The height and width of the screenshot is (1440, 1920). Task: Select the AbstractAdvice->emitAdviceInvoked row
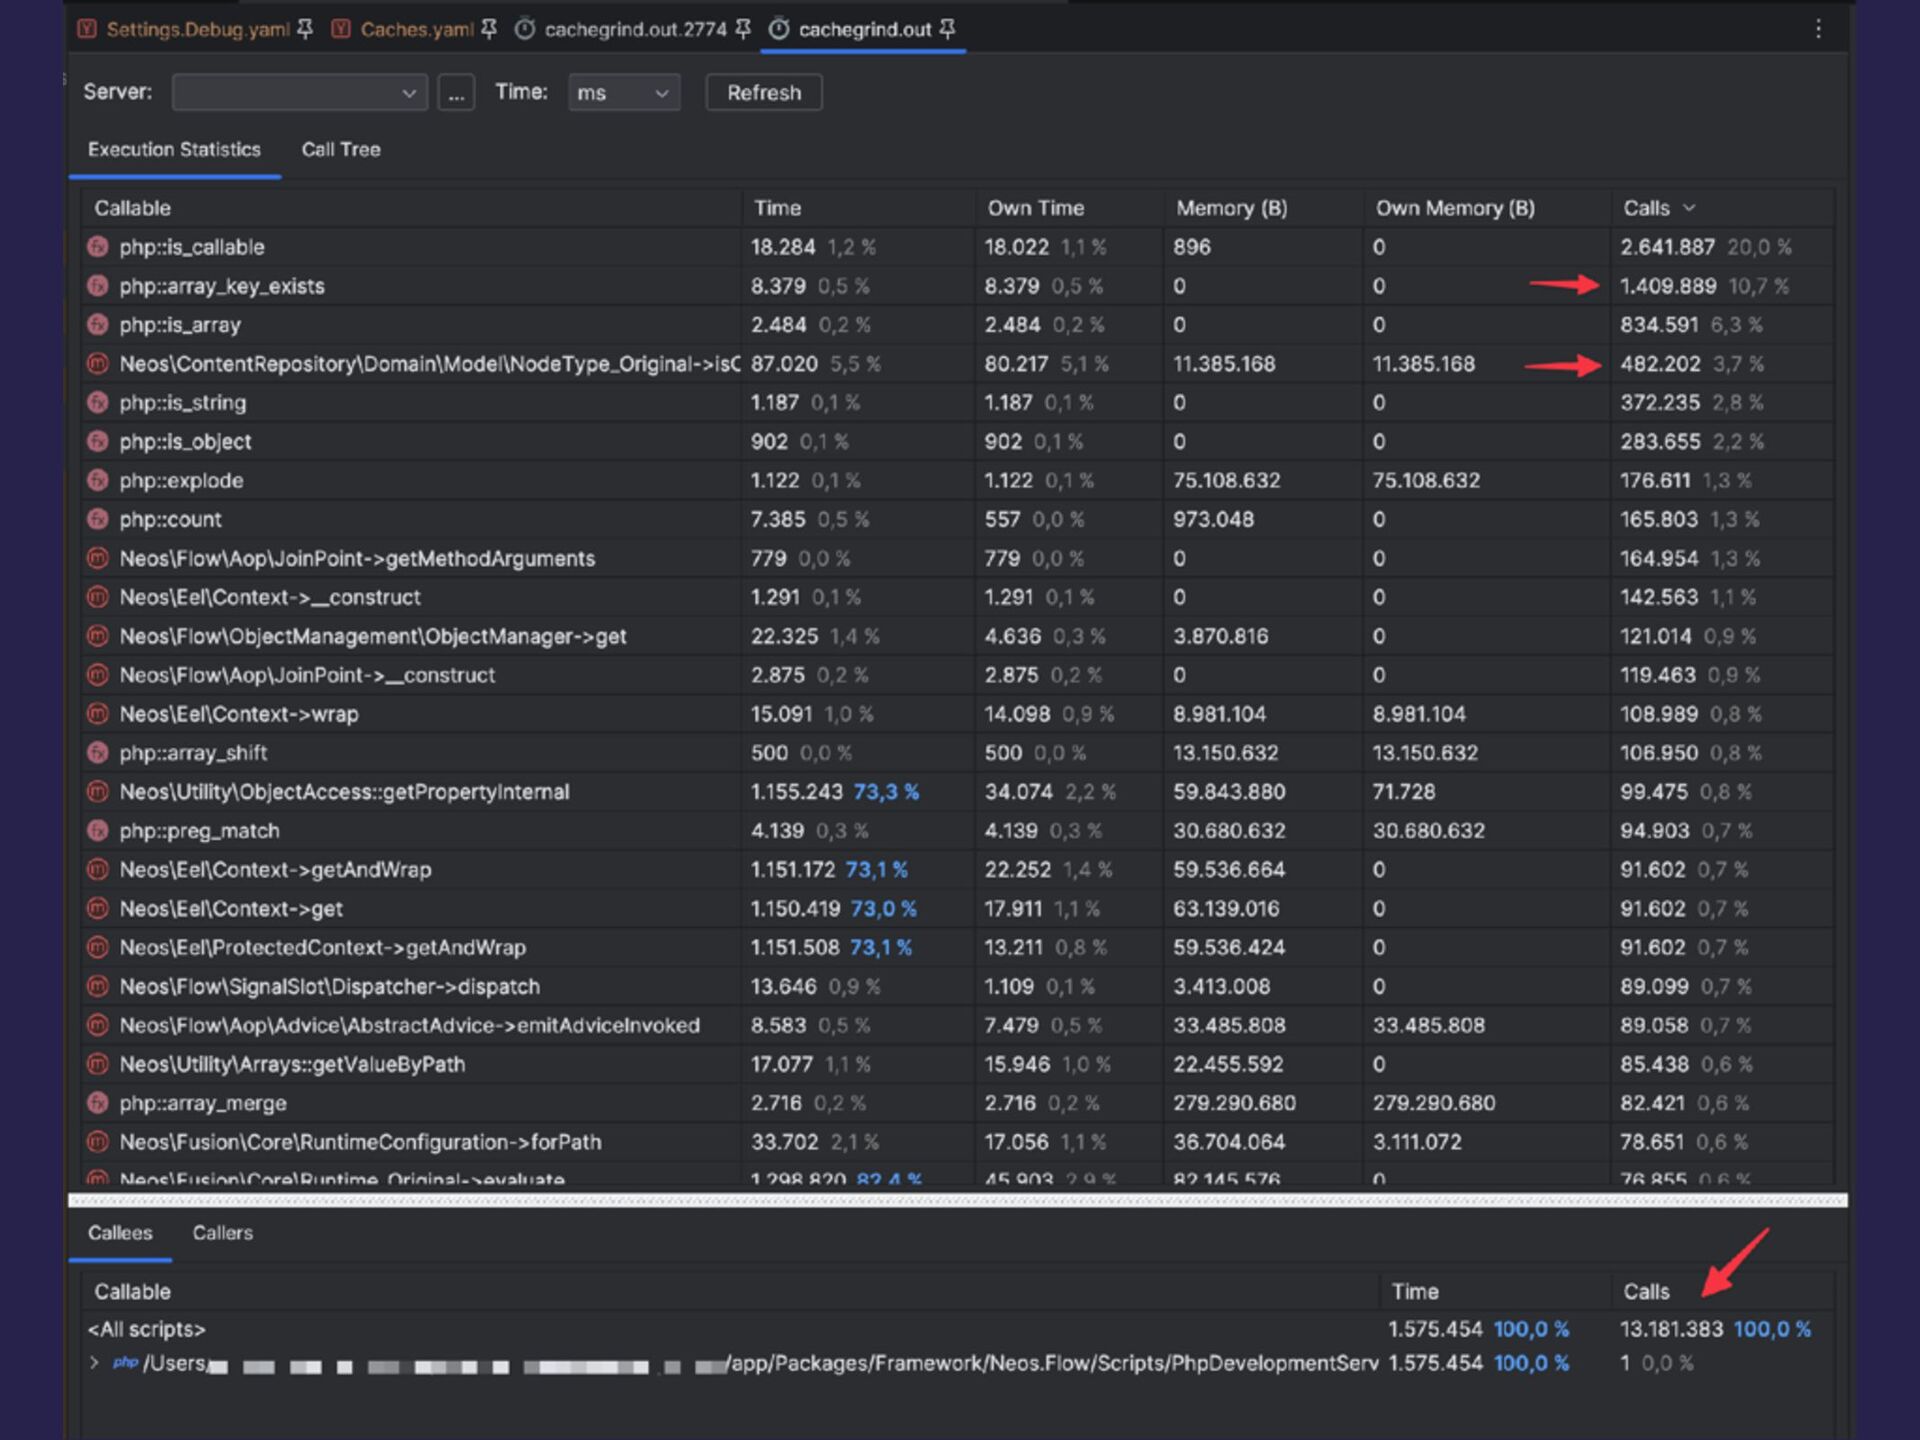pyautogui.click(x=958, y=1025)
